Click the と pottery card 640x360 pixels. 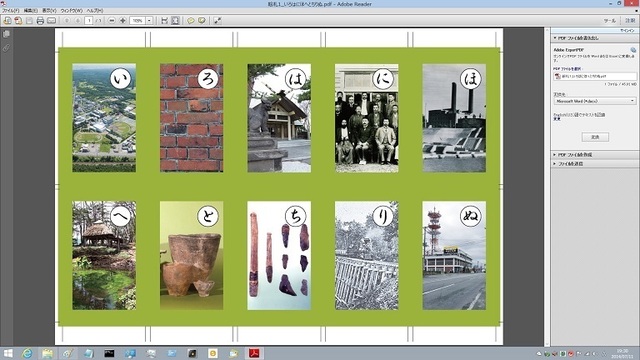click(x=191, y=255)
